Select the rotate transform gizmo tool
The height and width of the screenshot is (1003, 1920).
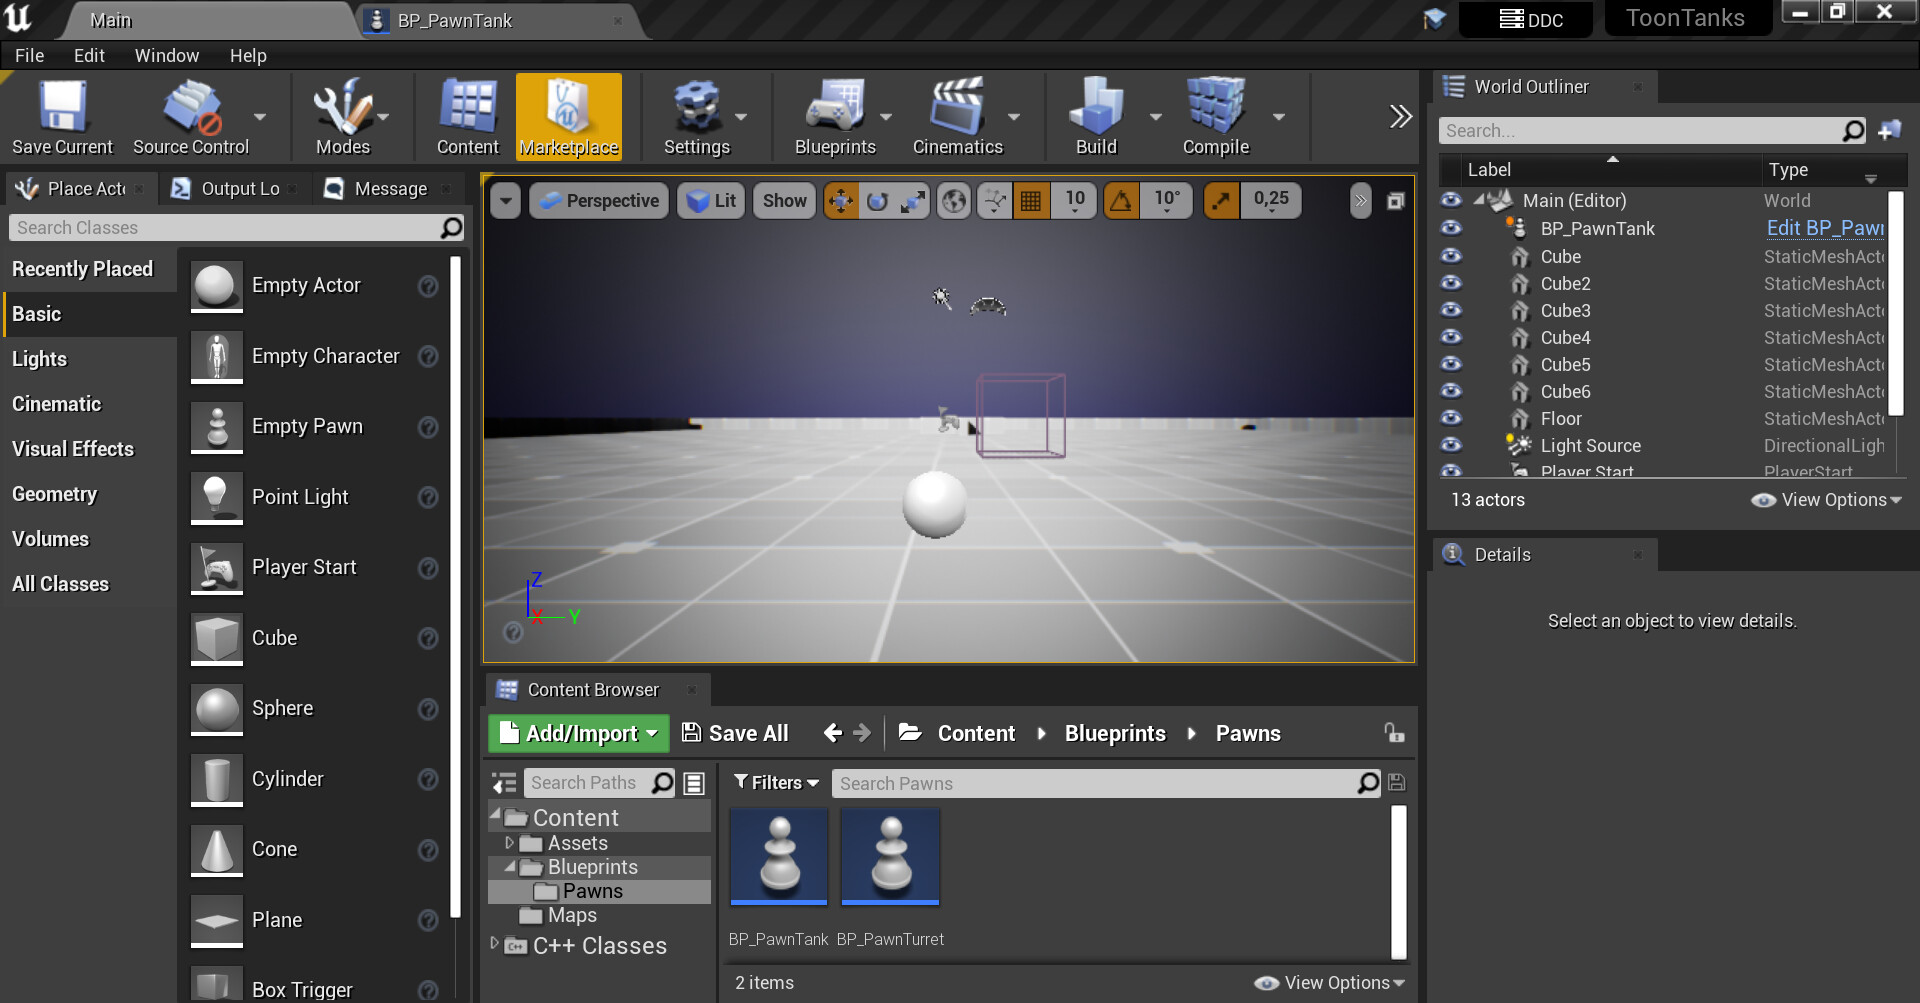click(877, 201)
